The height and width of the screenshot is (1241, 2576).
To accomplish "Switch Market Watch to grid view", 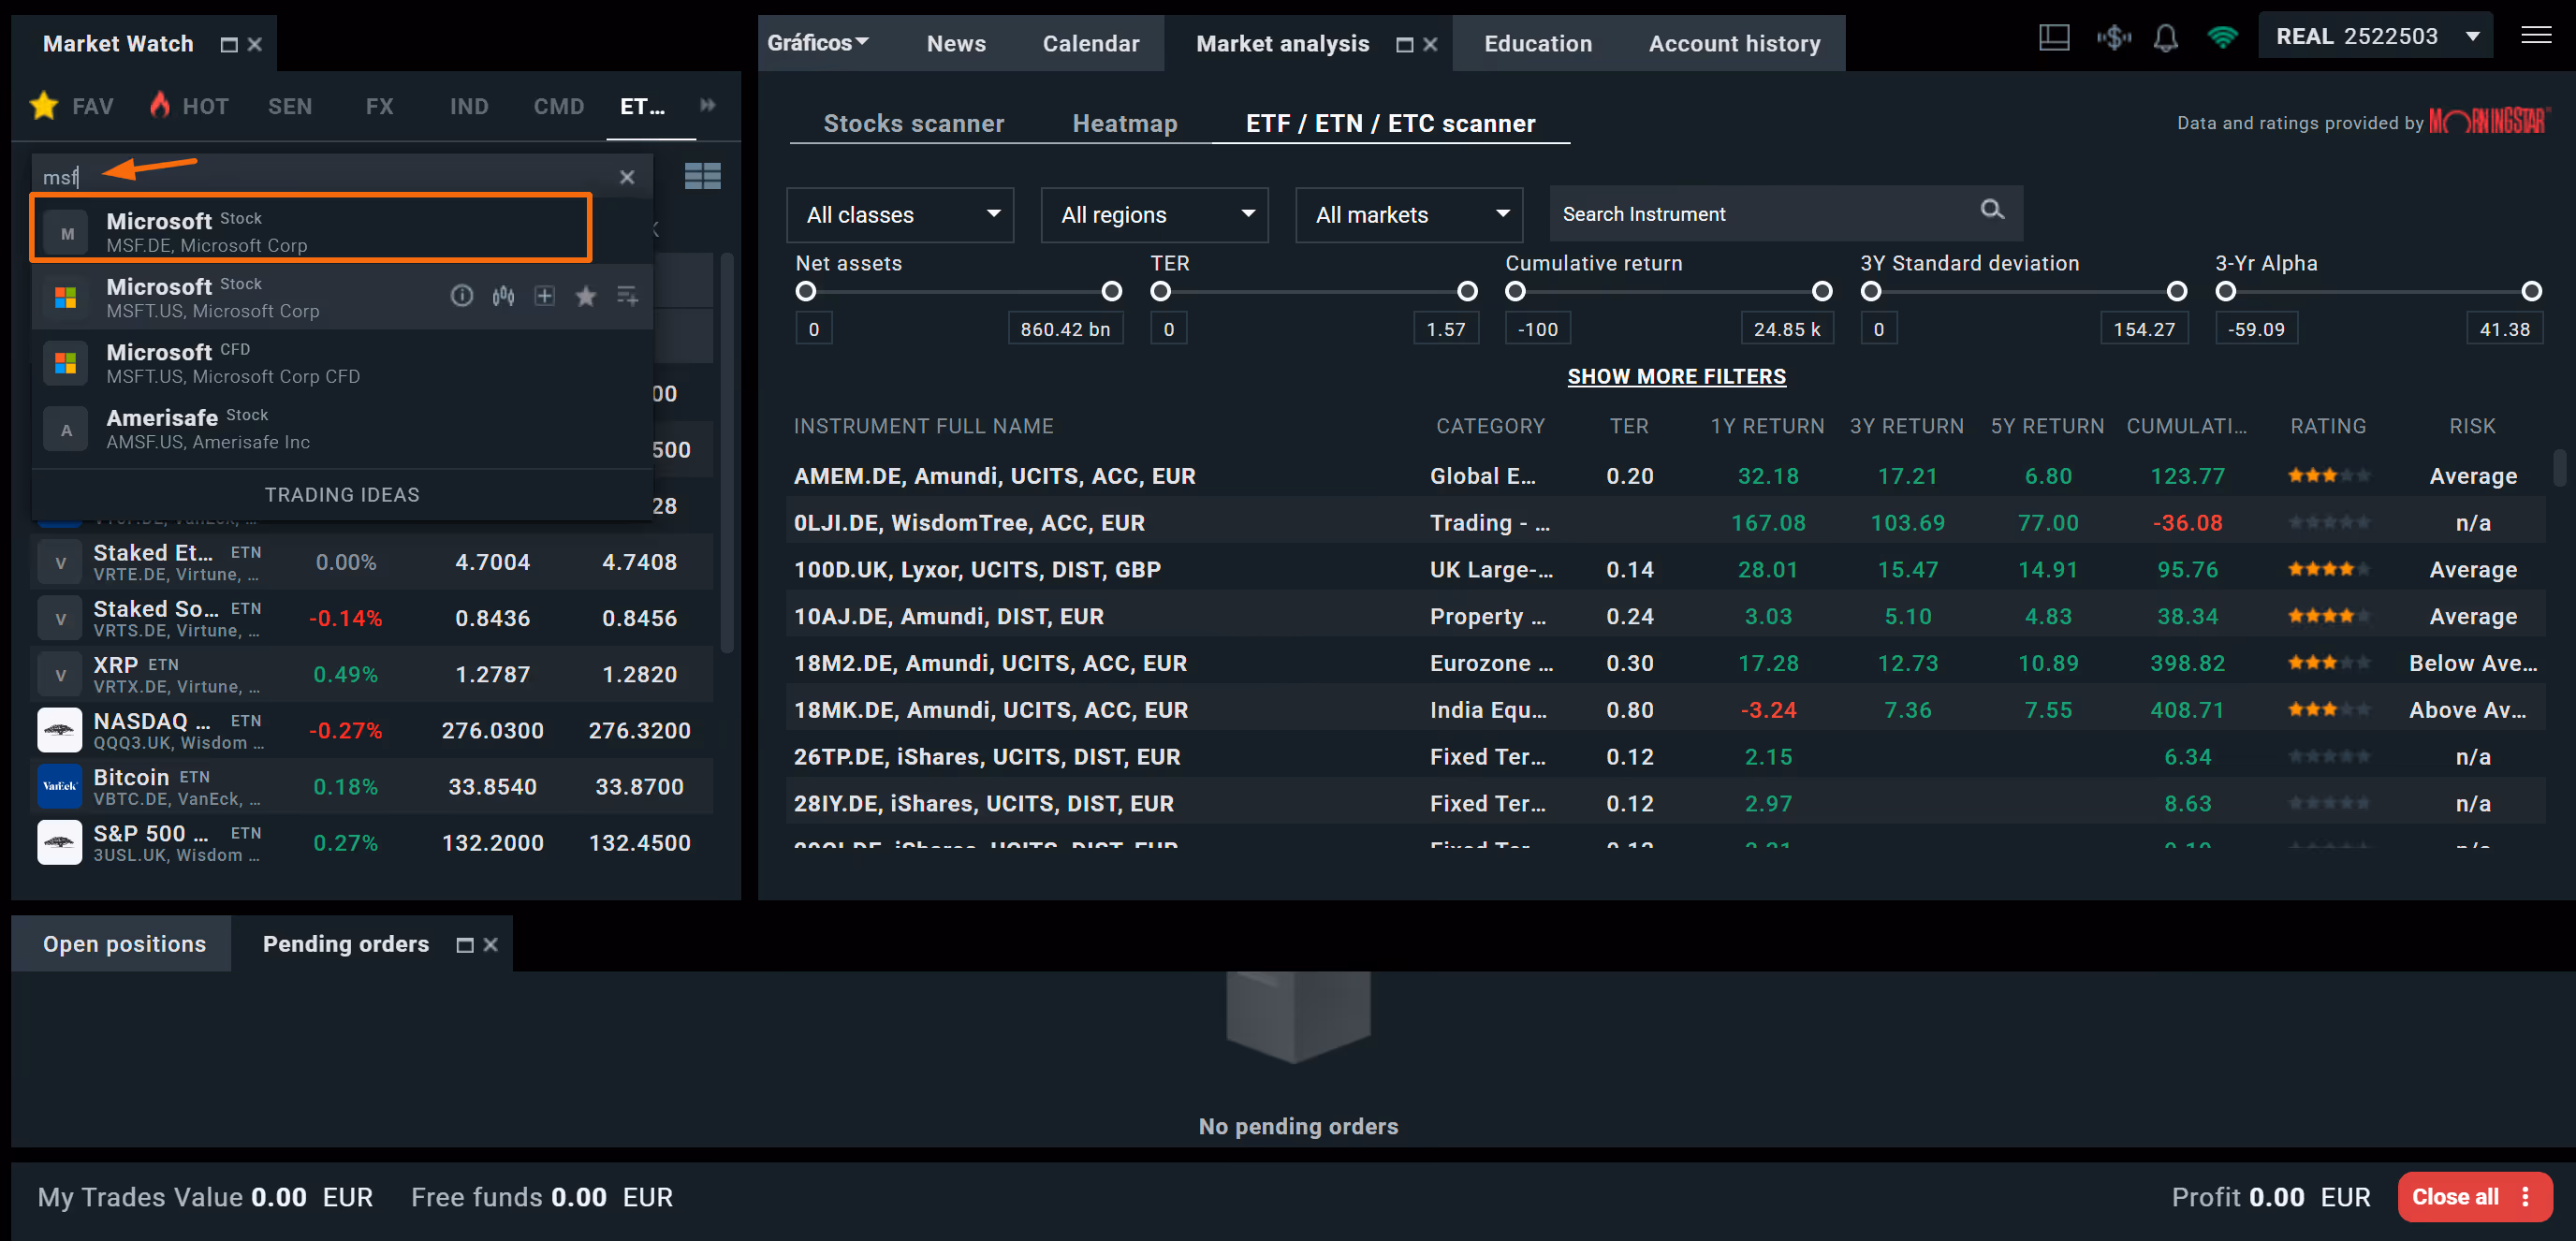I will (x=702, y=177).
